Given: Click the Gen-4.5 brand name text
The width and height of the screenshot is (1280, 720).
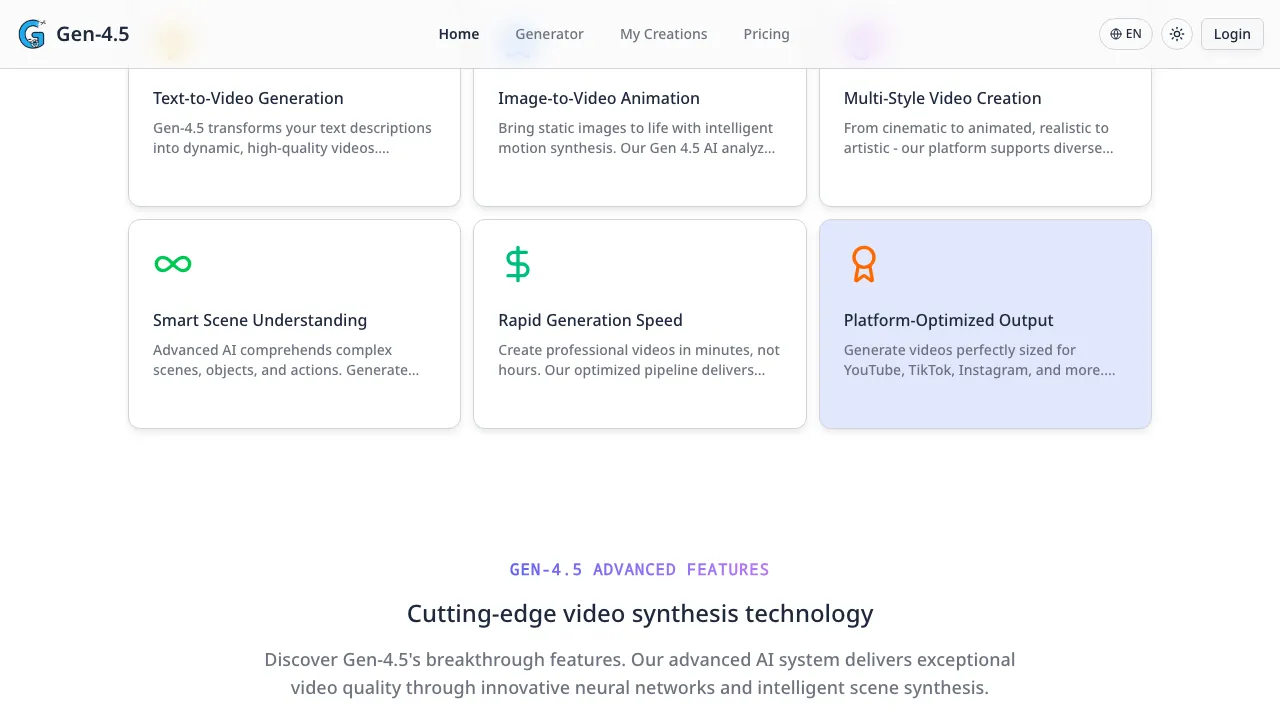Looking at the screenshot, I should pyautogui.click(x=93, y=34).
